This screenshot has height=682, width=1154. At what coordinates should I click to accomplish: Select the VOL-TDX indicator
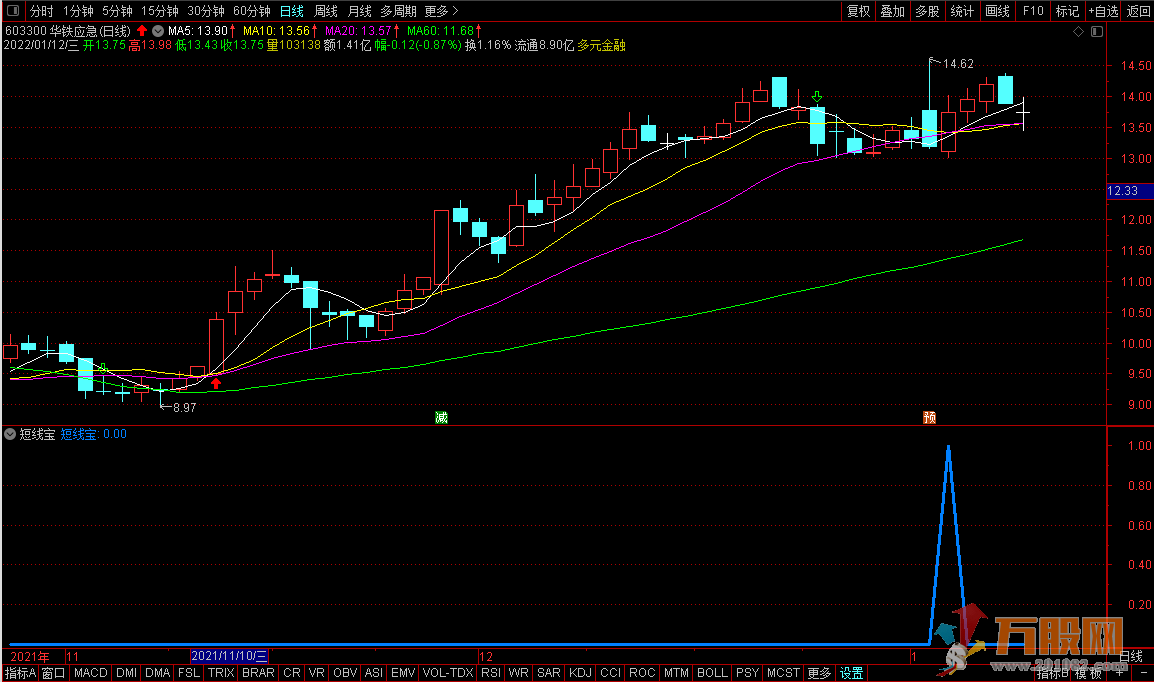coord(447,673)
